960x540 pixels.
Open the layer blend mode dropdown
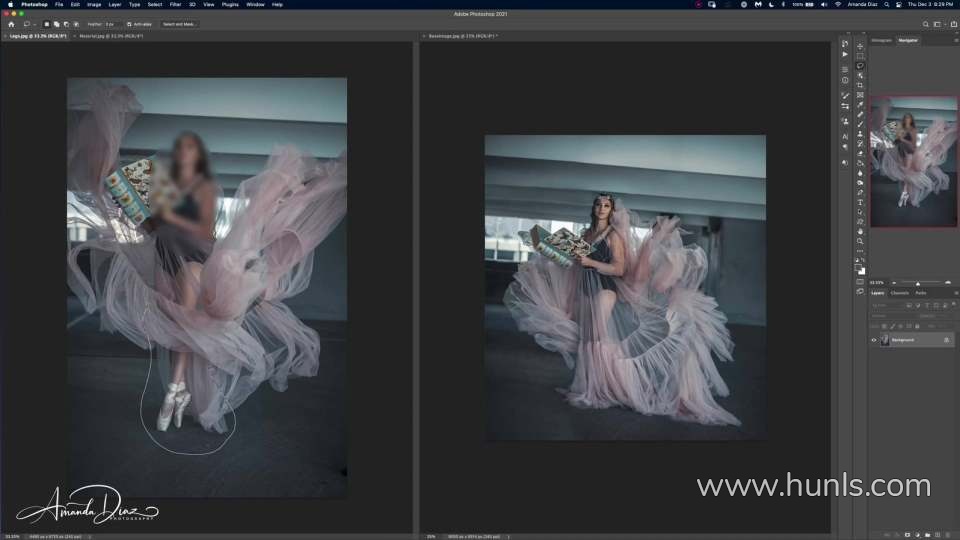895,316
